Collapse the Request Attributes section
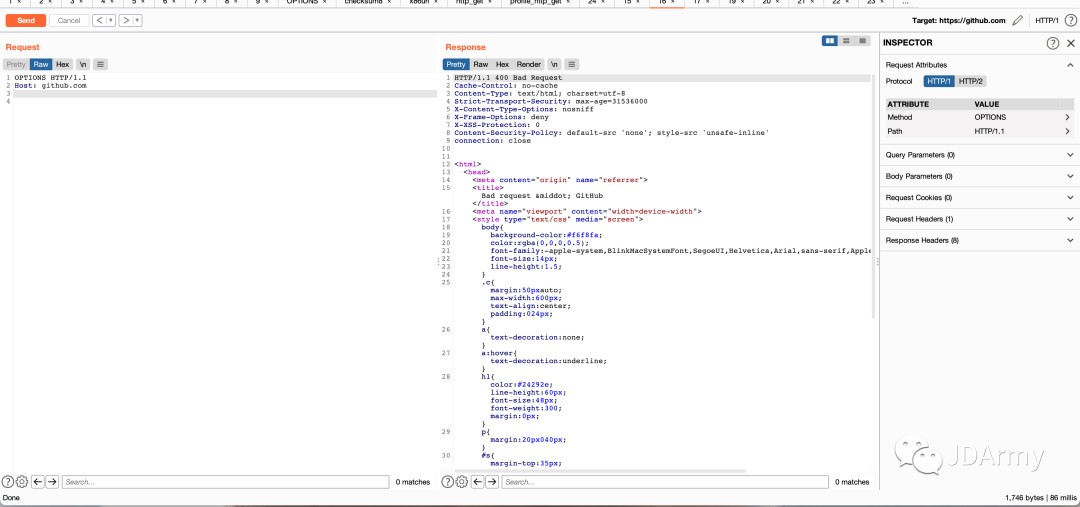Image resolution: width=1080 pixels, height=507 pixels. click(x=1070, y=65)
